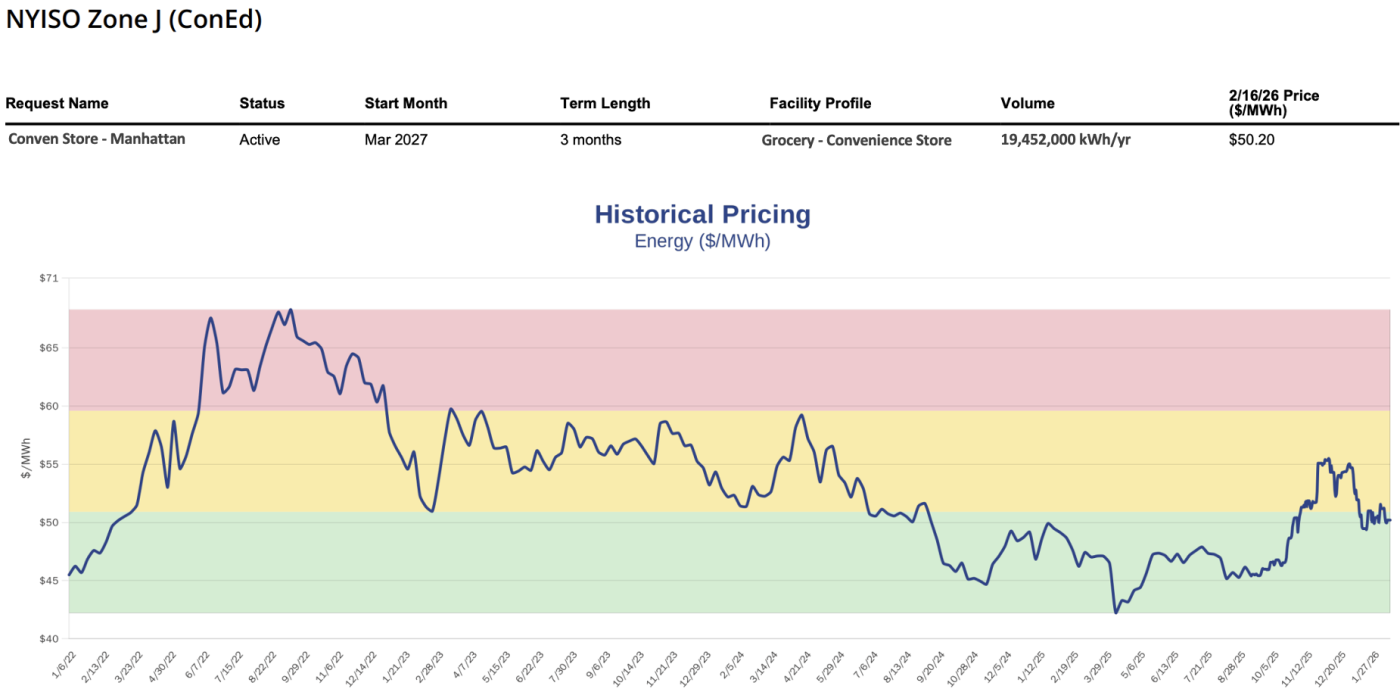Click the Historical Pricing chart title
The height and width of the screenshot is (689, 1400).
702,215
